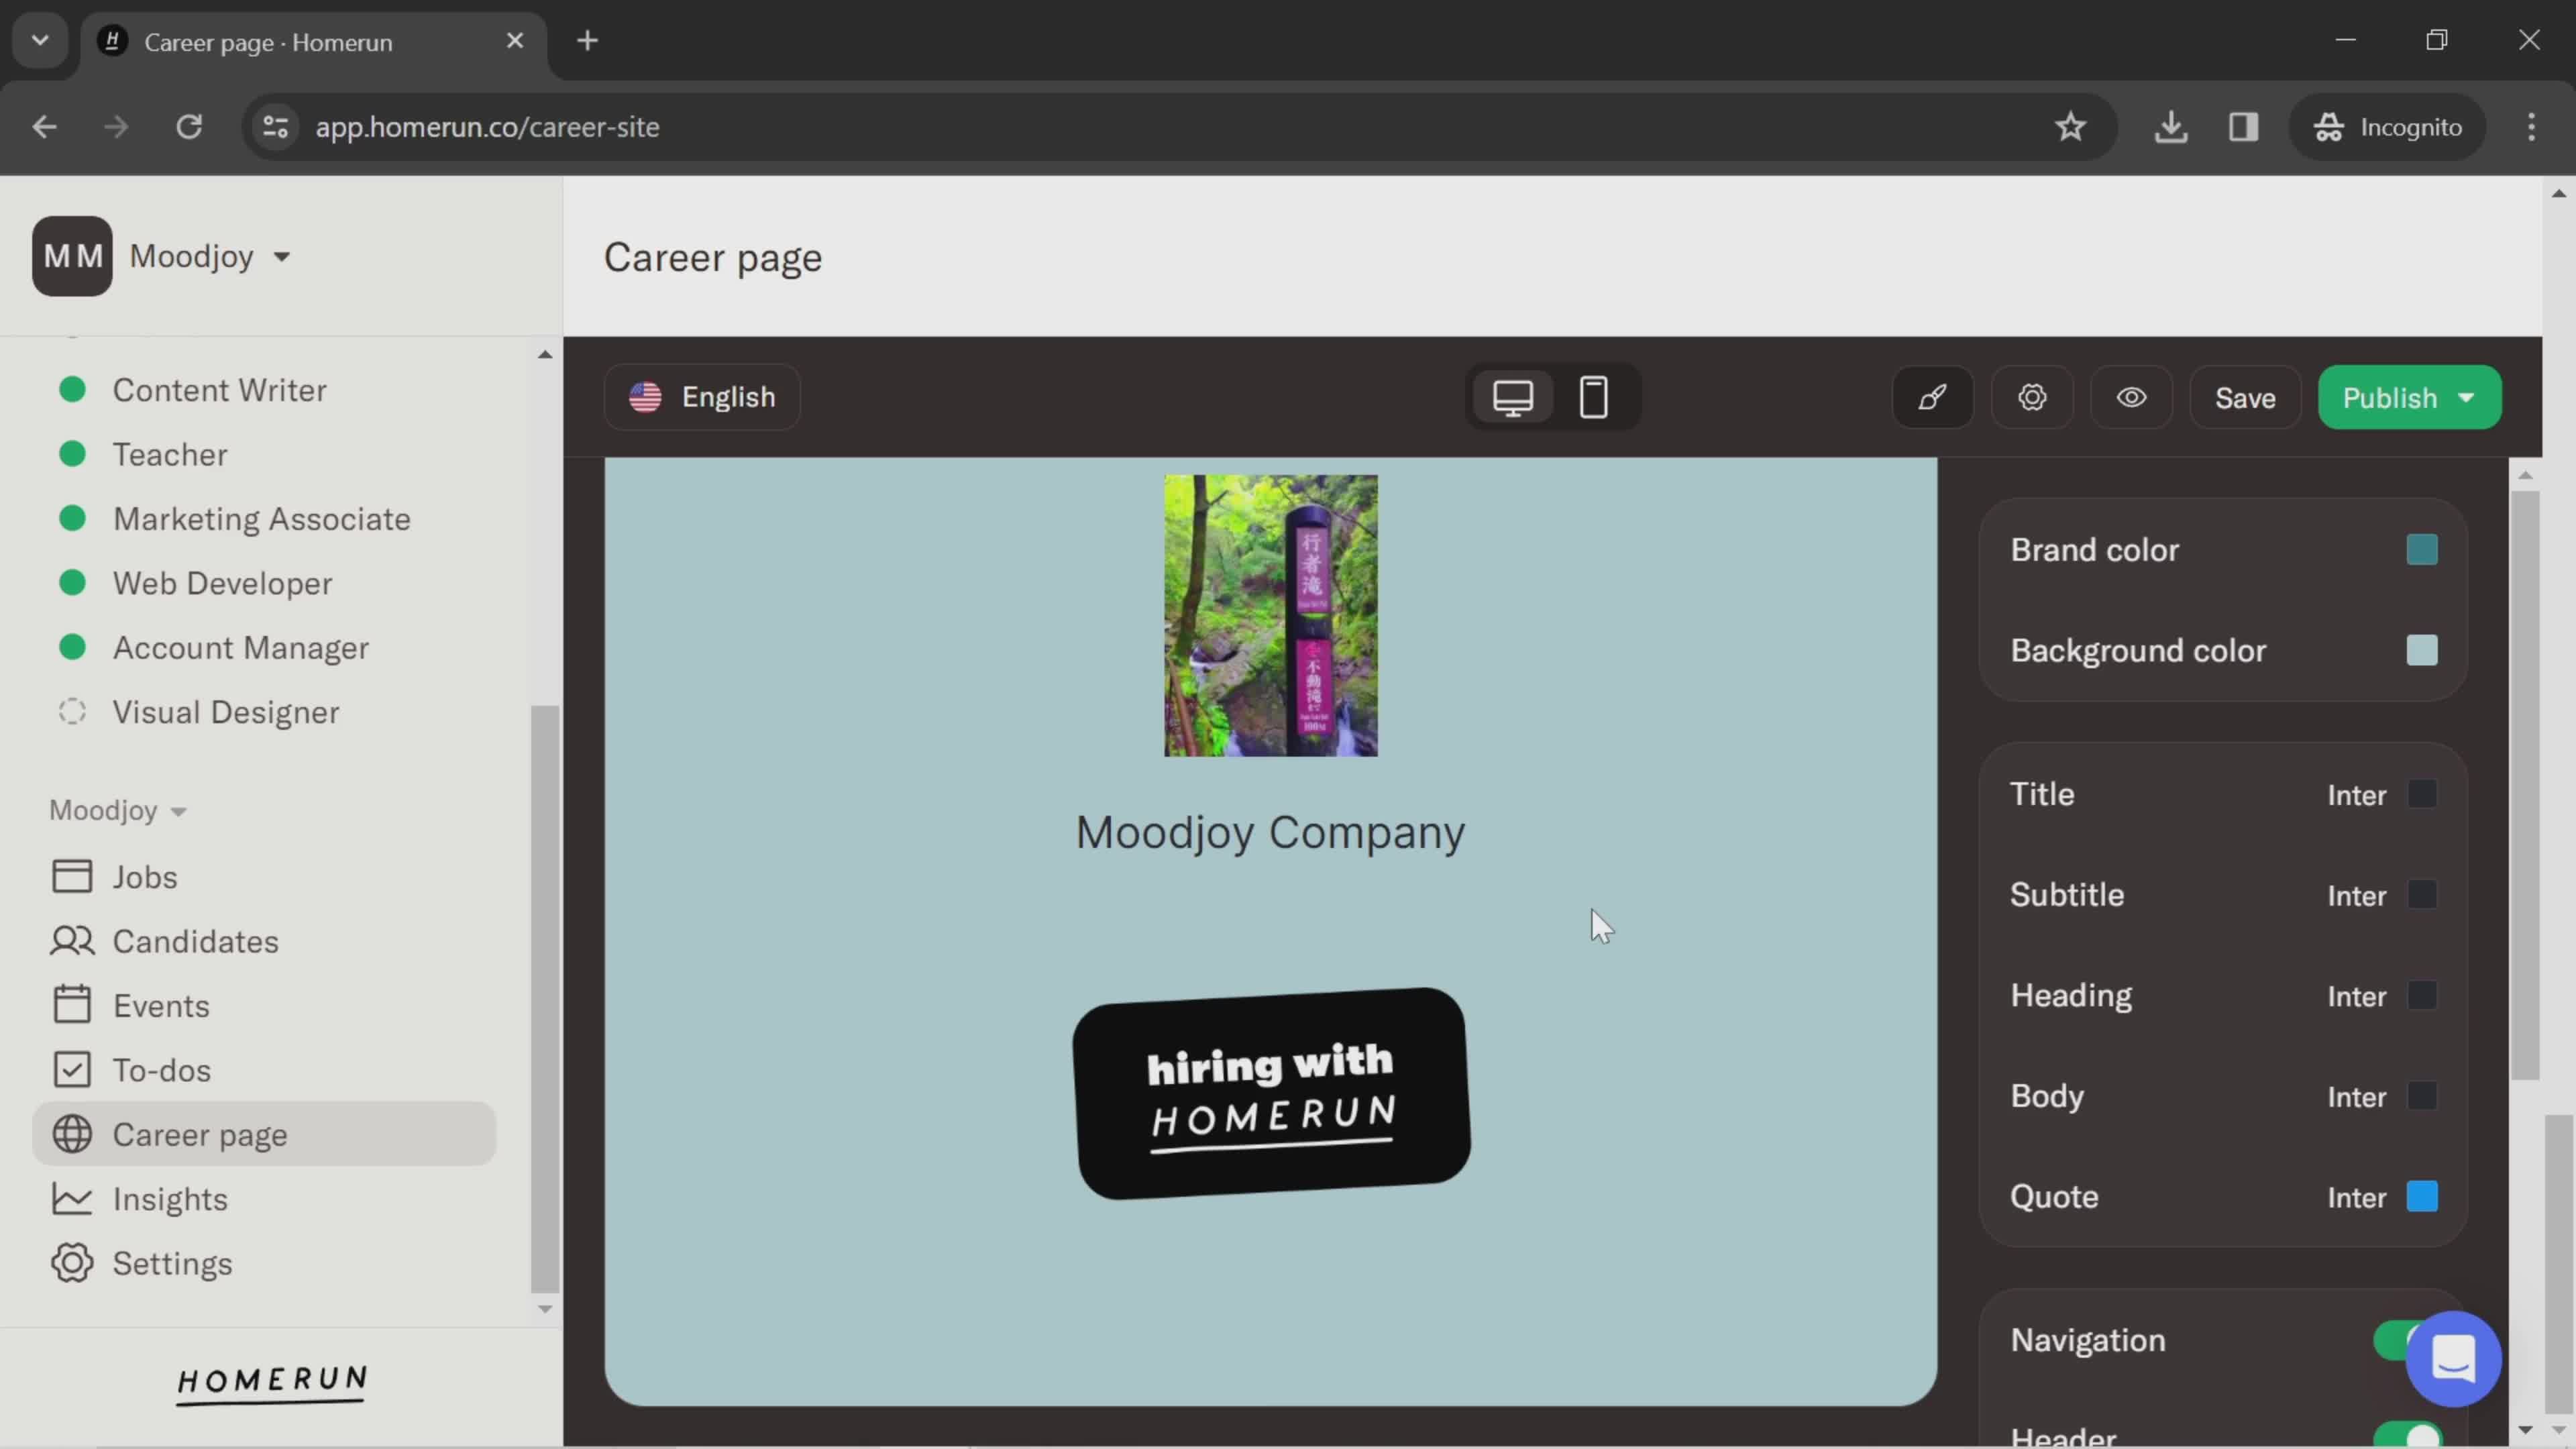Open Teacher job
This screenshot has width=2576, height=1449.
[x=170, y=454]
